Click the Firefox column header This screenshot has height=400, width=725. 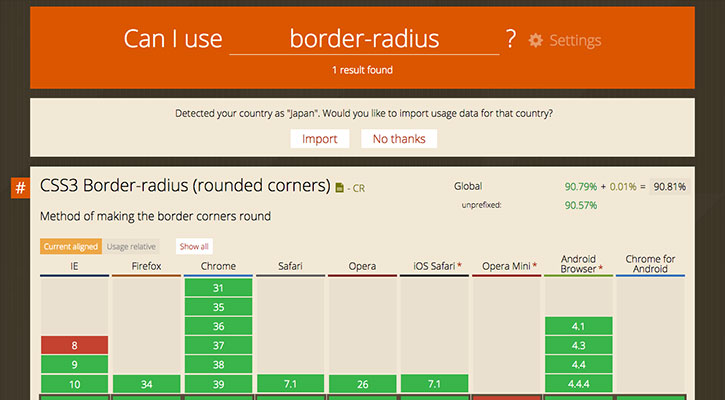coord(146,266)
